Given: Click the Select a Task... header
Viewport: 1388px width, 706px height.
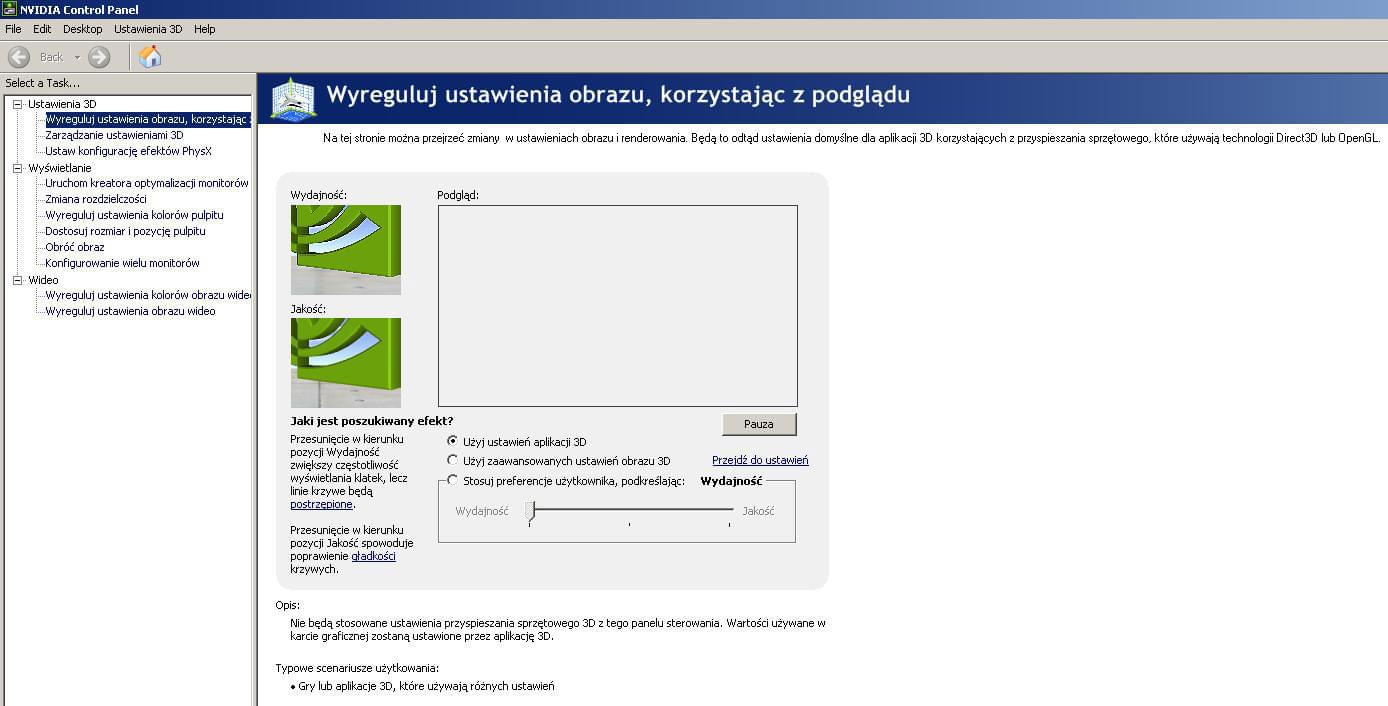Looking at the screenshot, I should pyautogui.click(x=43, y=83).
